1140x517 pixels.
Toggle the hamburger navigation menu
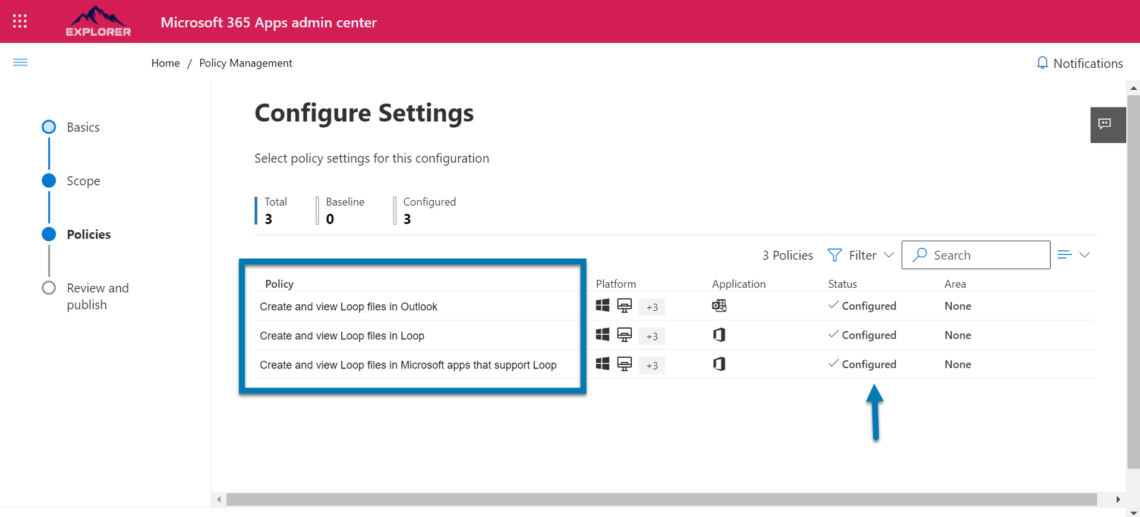pyautogui.click(x=20, y=62)
